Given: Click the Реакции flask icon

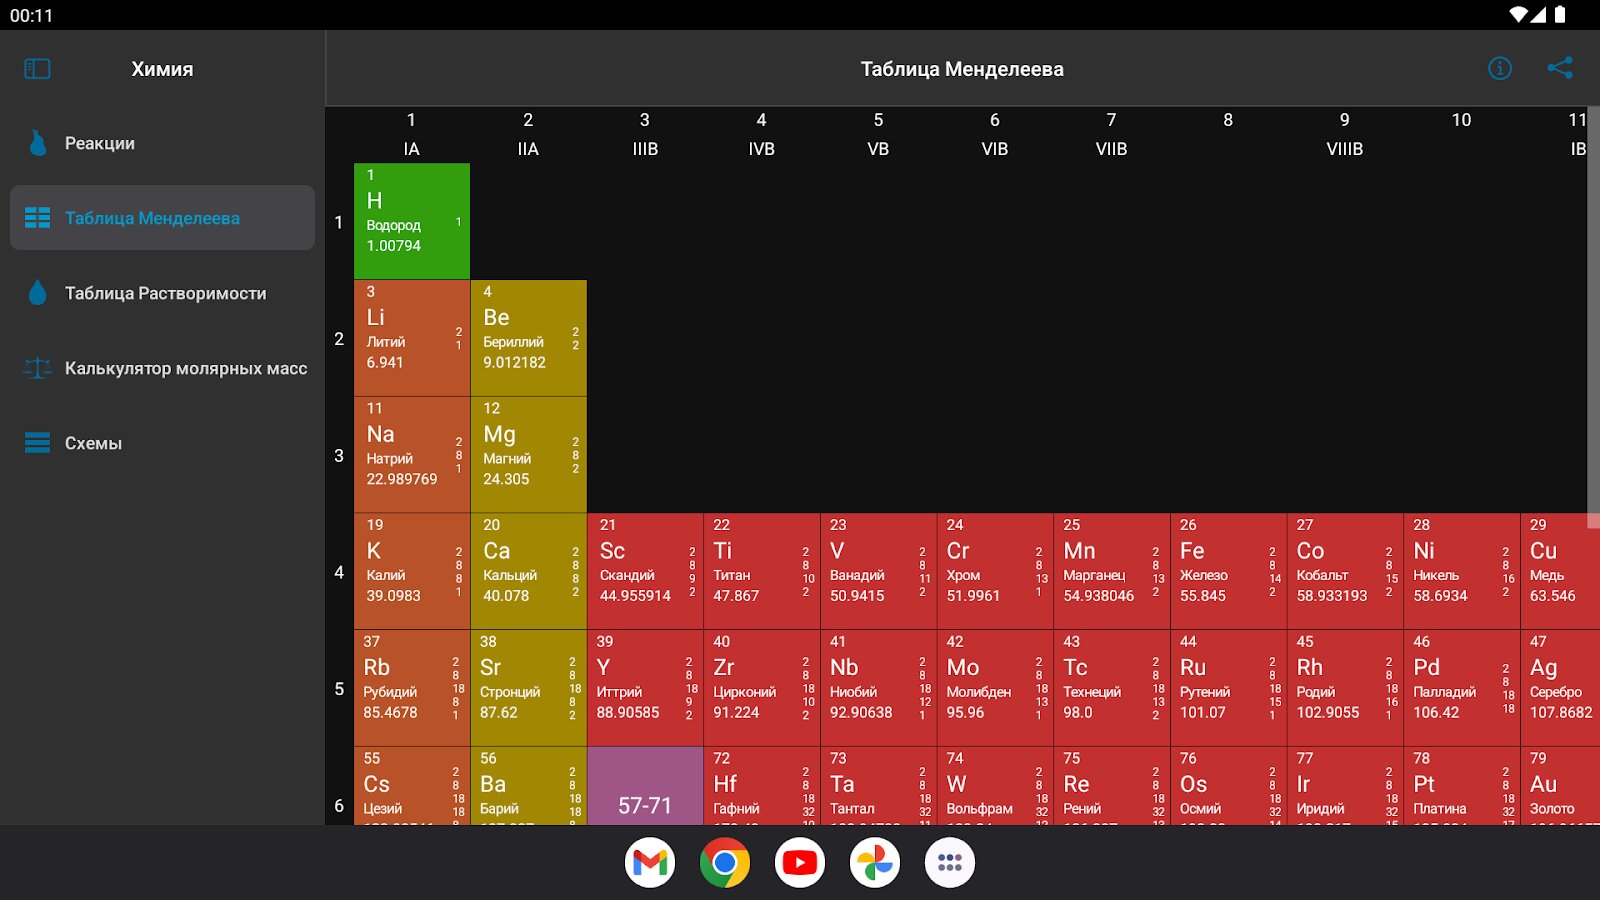Looking at the screenshot, I should pyautogui.click(x=38, y=143).
